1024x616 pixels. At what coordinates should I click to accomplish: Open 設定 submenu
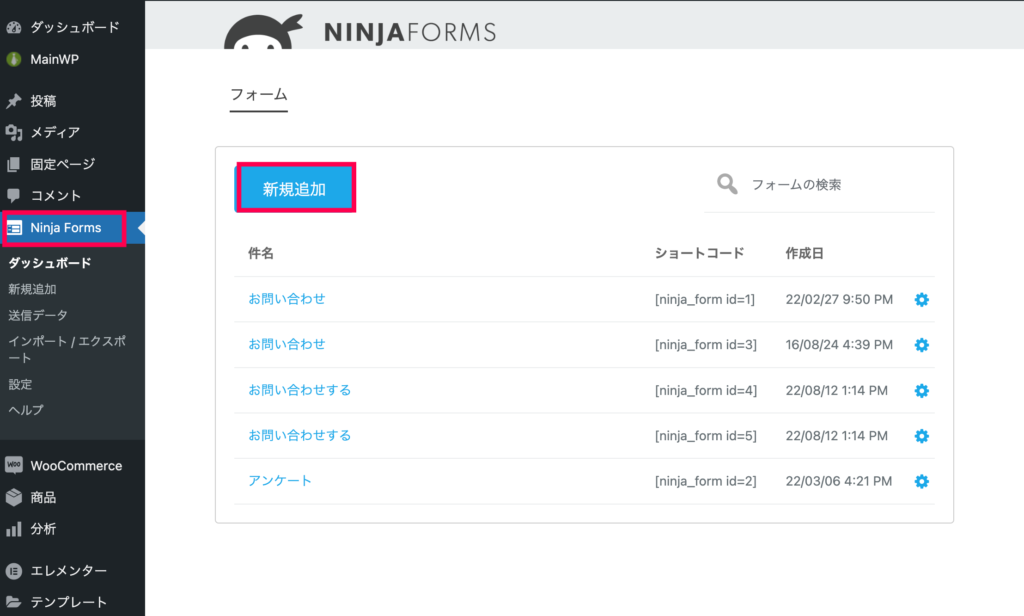click(x=20, y=384)
